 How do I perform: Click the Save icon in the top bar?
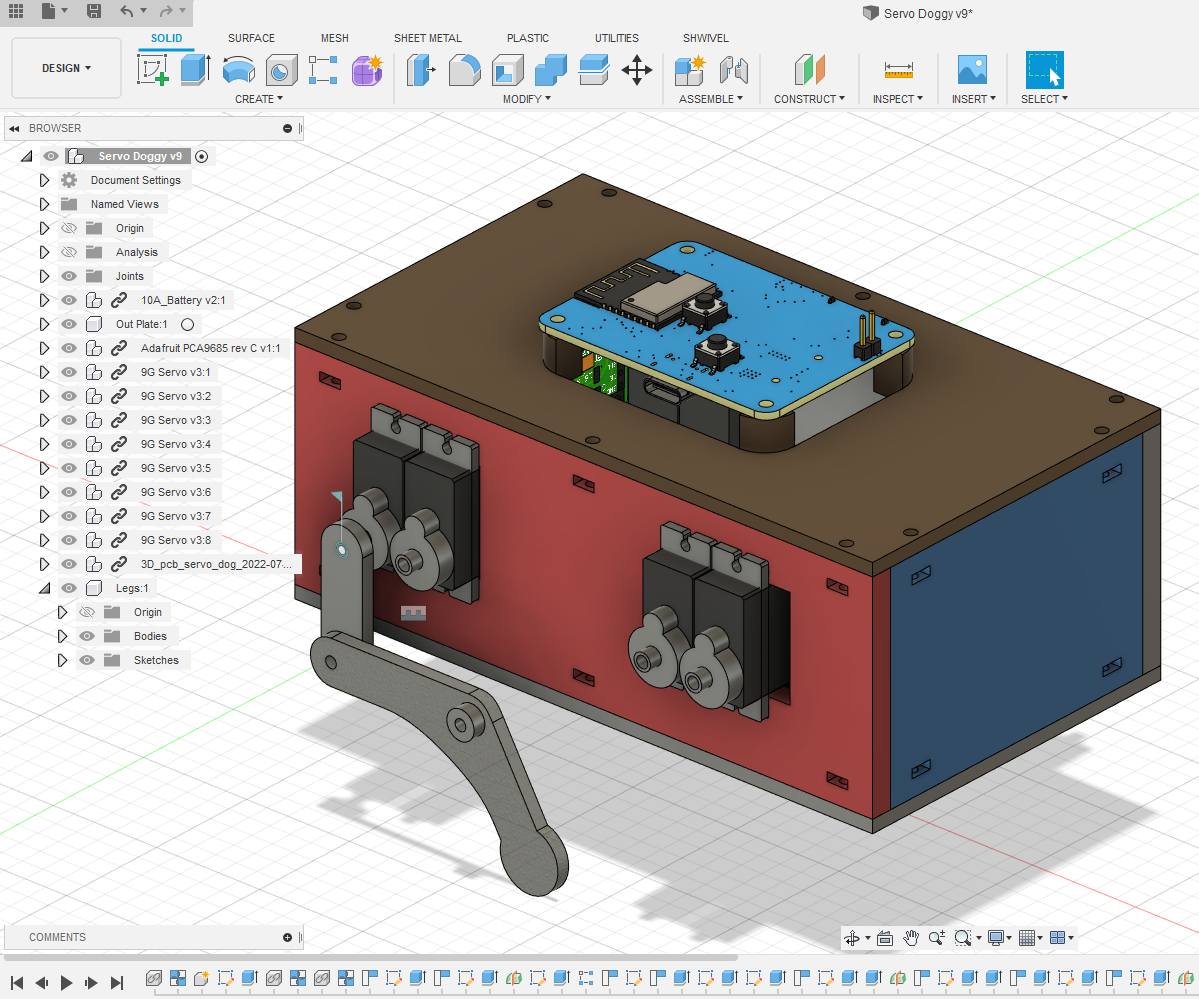(x=93, y=11)
